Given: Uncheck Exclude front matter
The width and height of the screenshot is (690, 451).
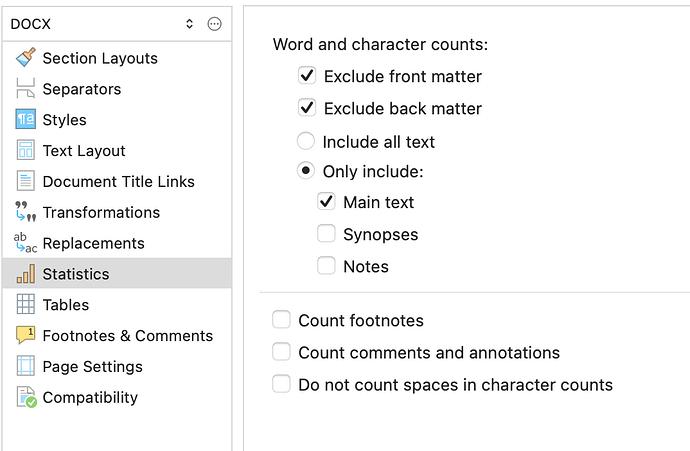Looking at the screenshot, I should 307,76.
